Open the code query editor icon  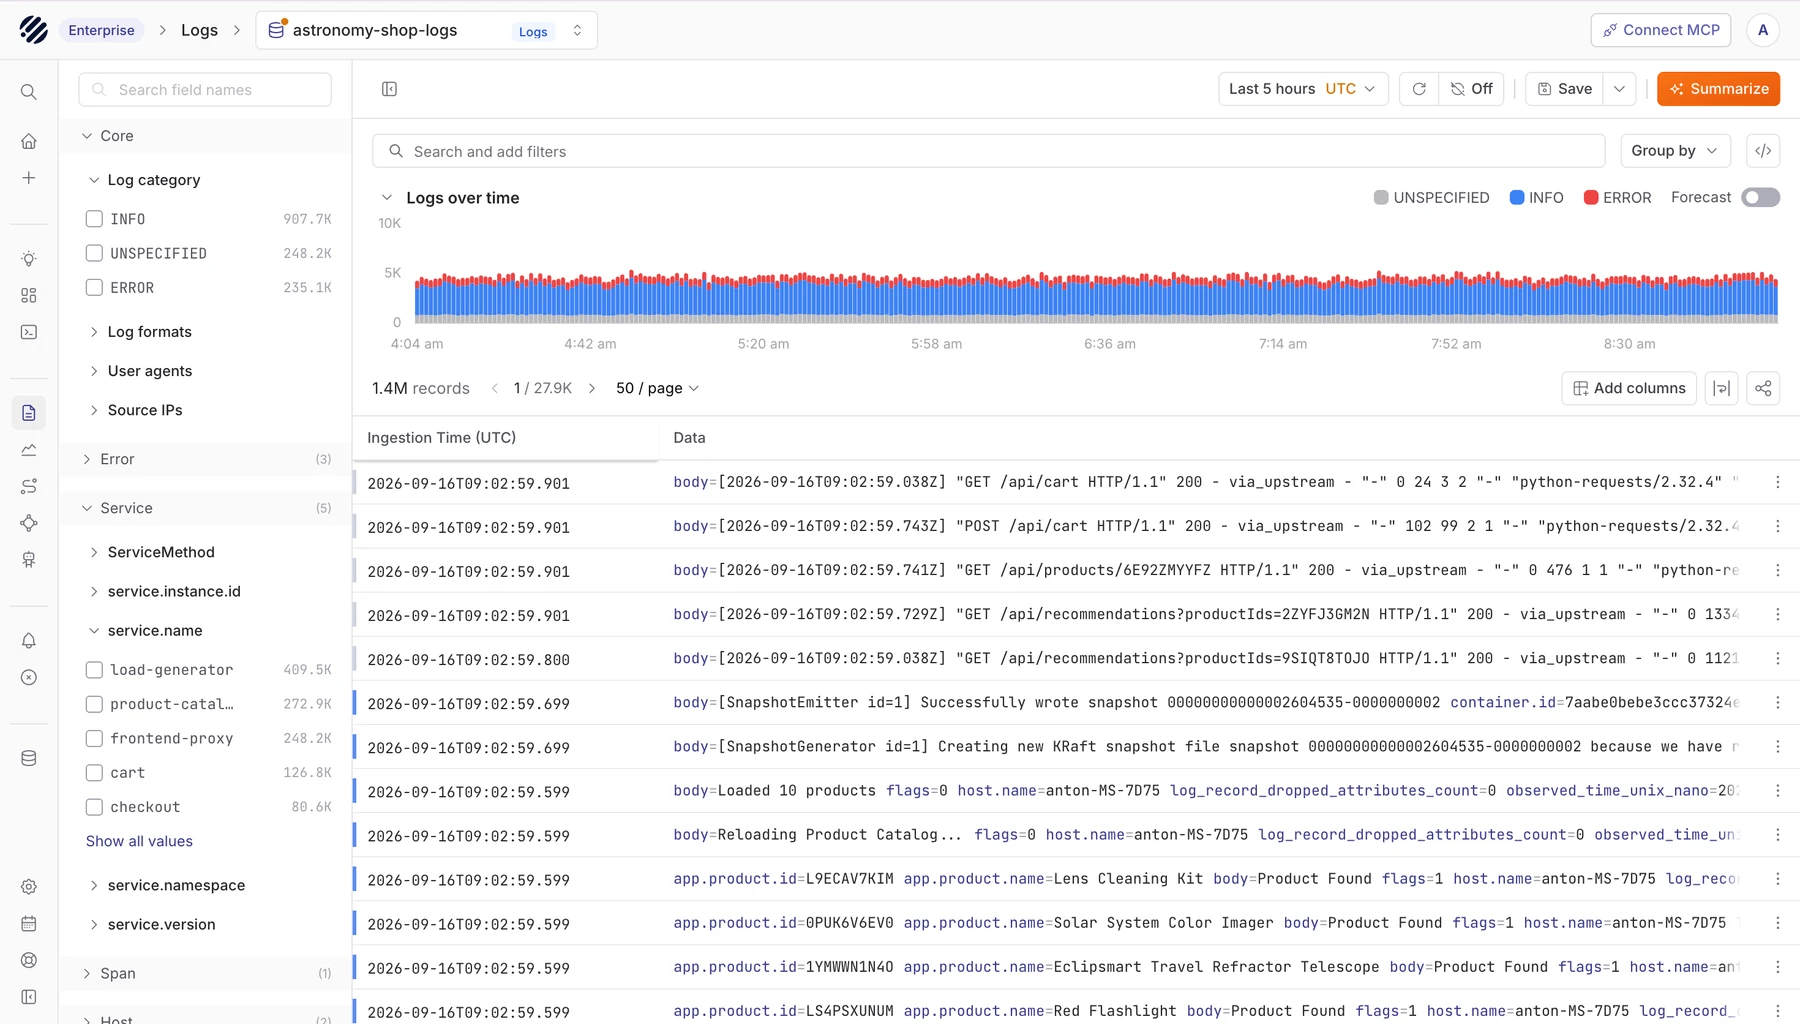pyautogui.click(x=1763, y=151)
